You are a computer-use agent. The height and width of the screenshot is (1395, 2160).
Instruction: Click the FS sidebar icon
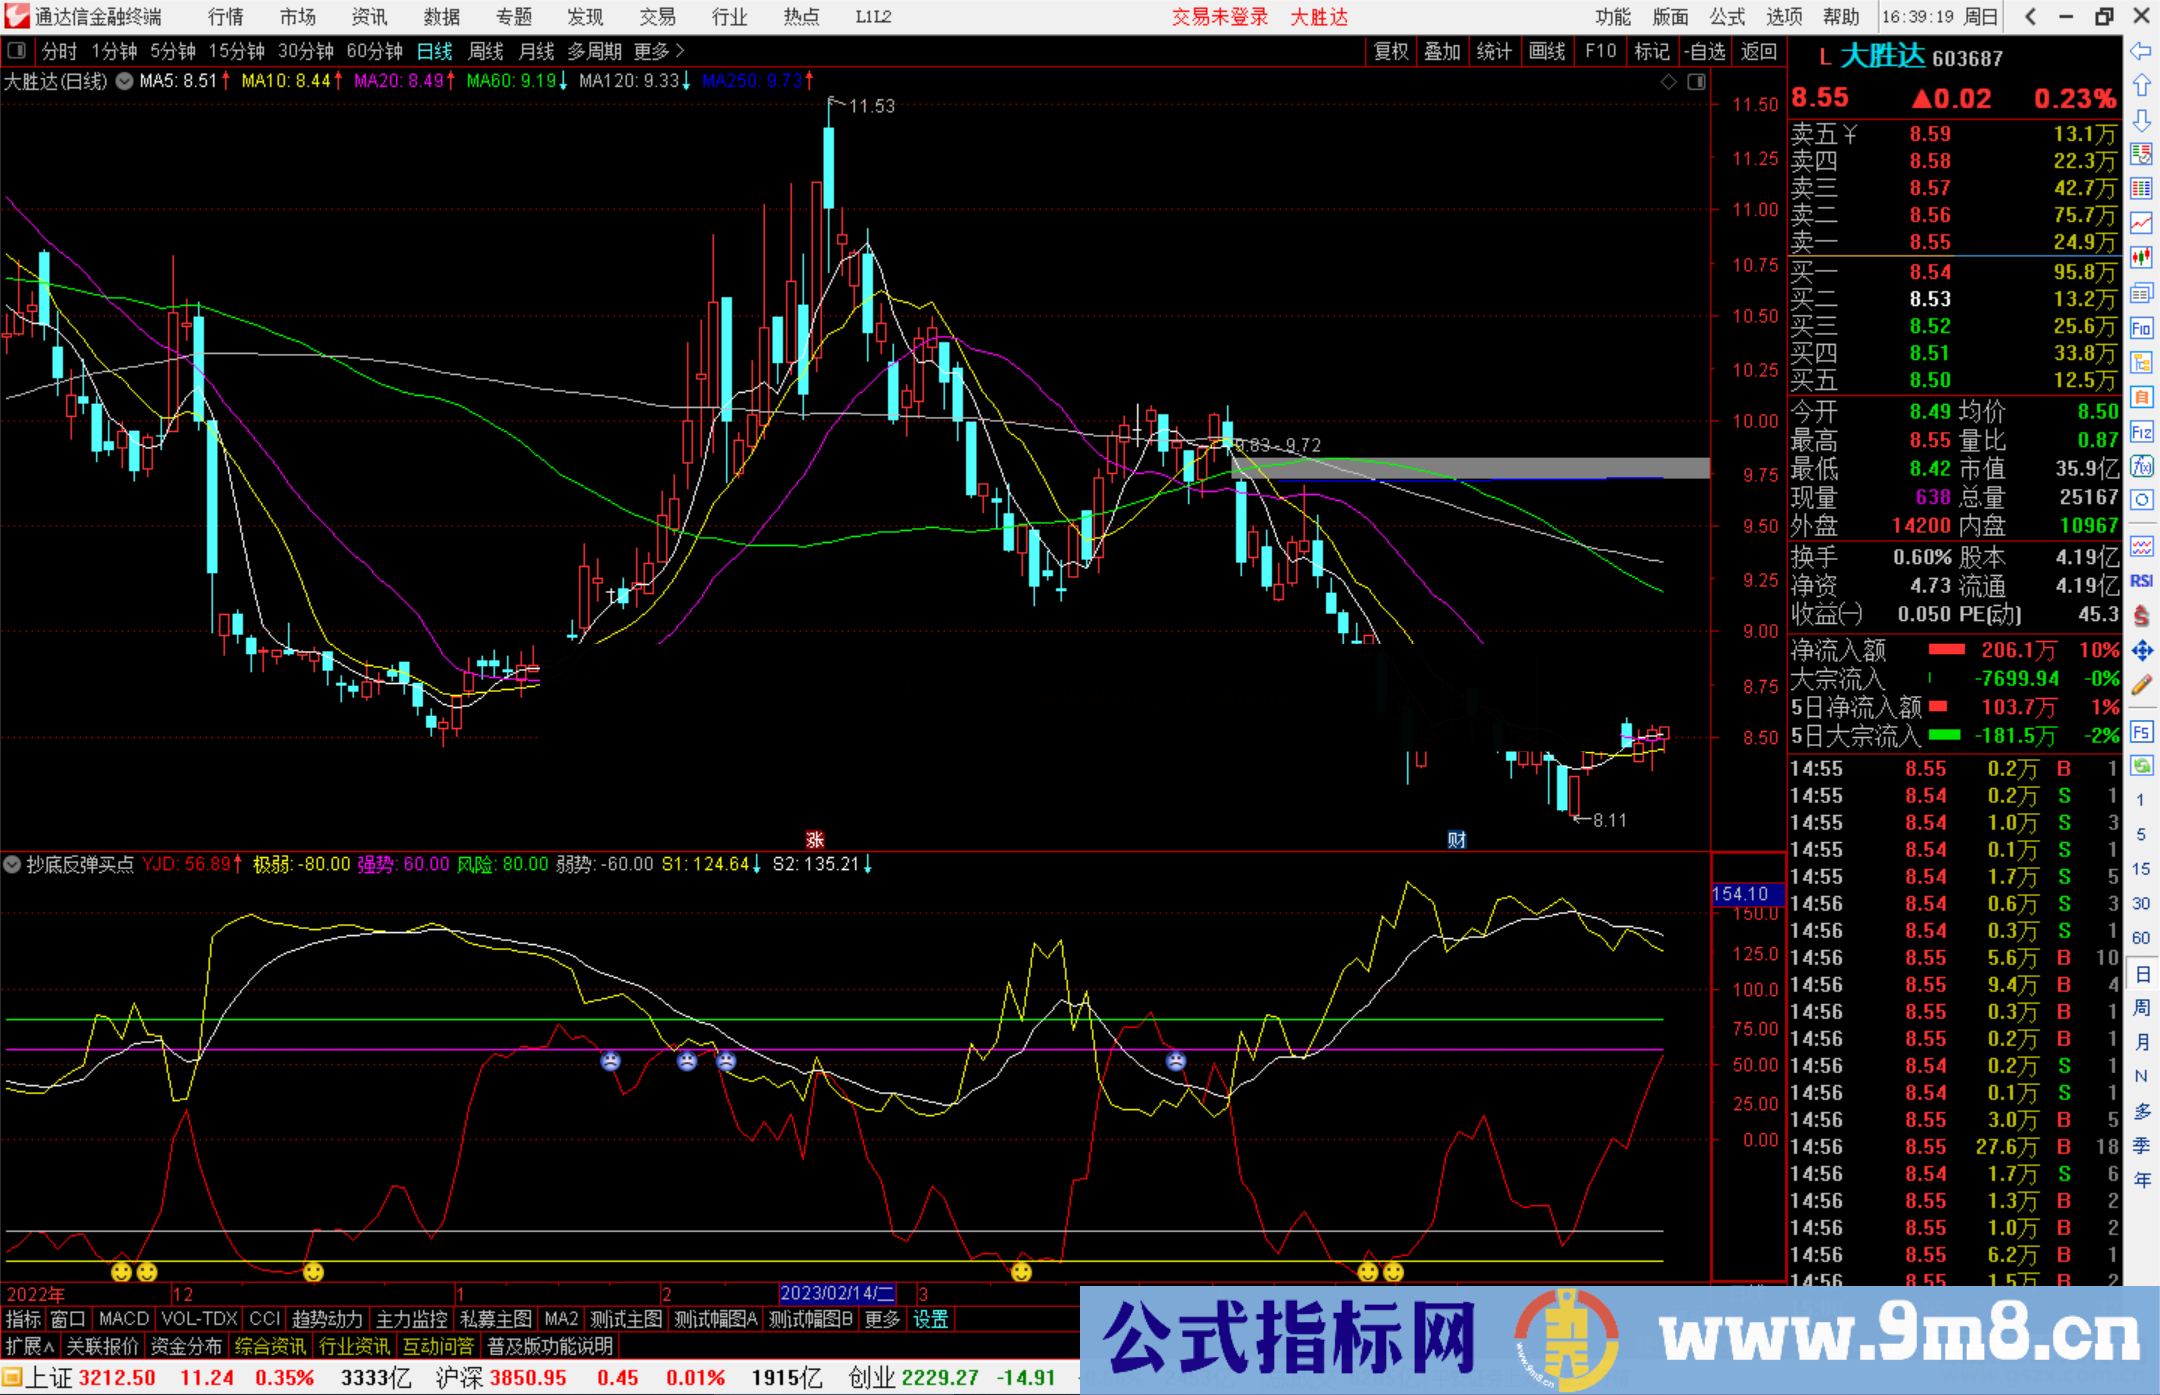tap(2141, 732)
